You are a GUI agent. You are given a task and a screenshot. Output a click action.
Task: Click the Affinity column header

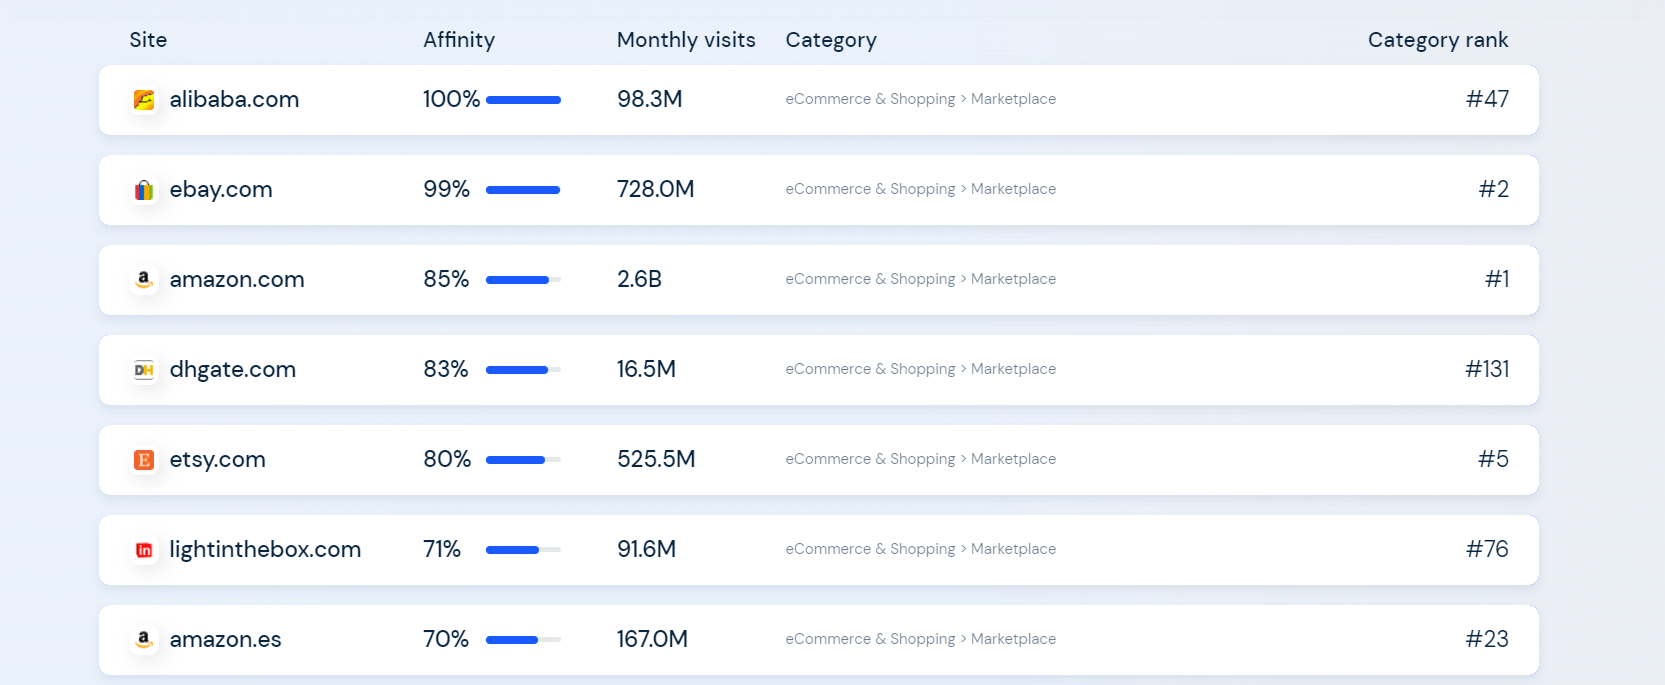[x=459, y=40]
